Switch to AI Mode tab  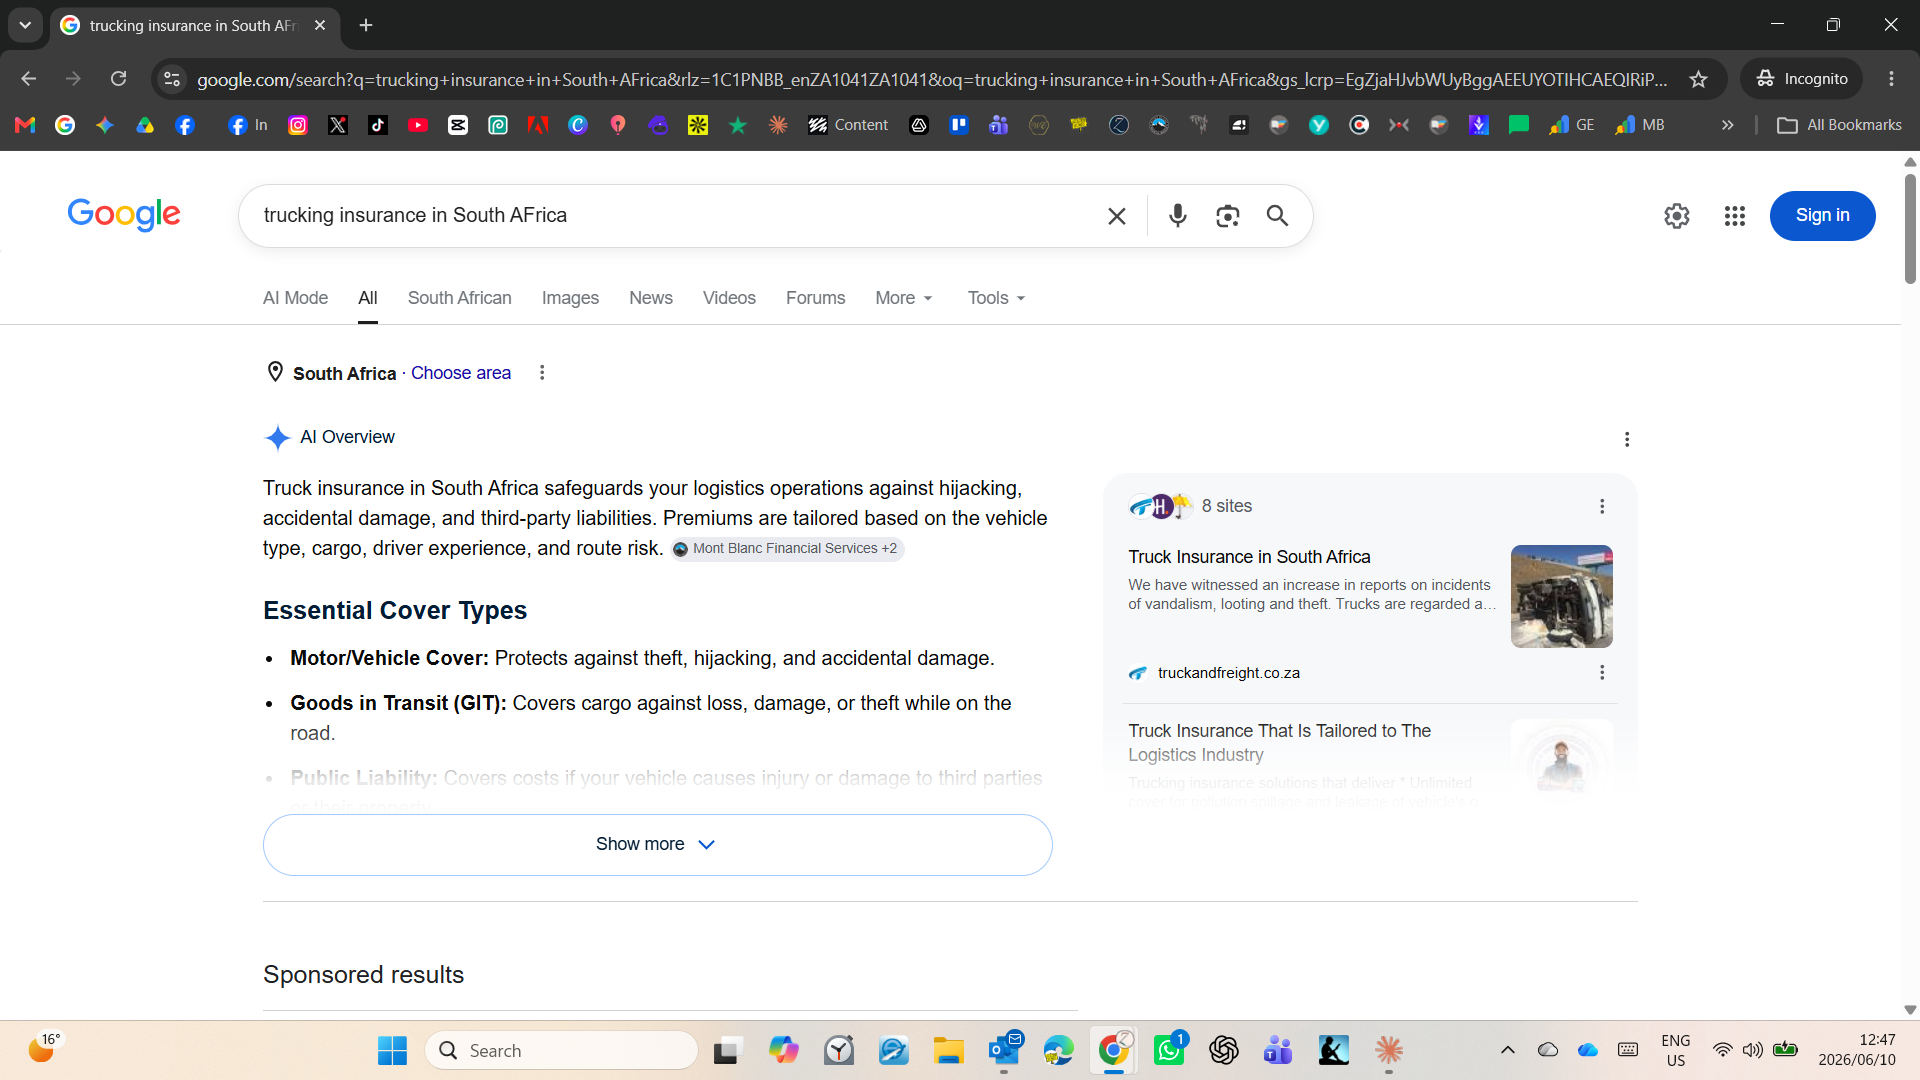295,298
